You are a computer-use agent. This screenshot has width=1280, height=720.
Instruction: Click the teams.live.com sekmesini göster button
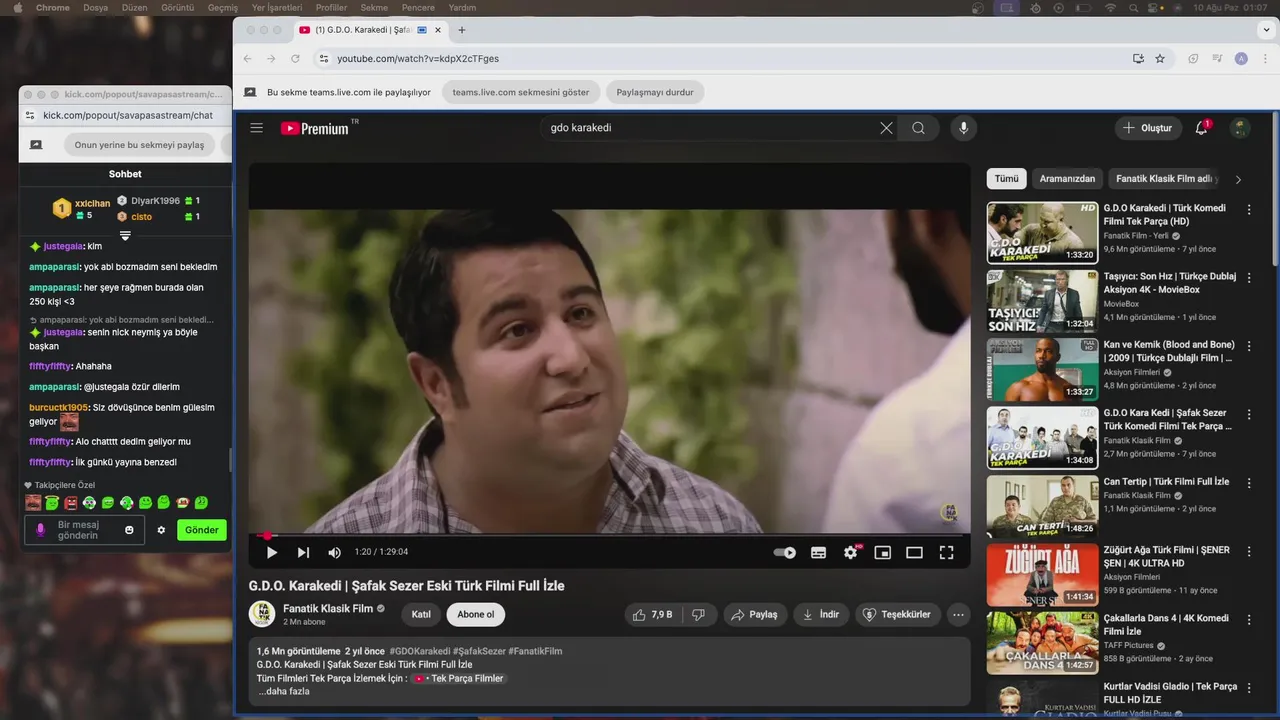point(521,92)
